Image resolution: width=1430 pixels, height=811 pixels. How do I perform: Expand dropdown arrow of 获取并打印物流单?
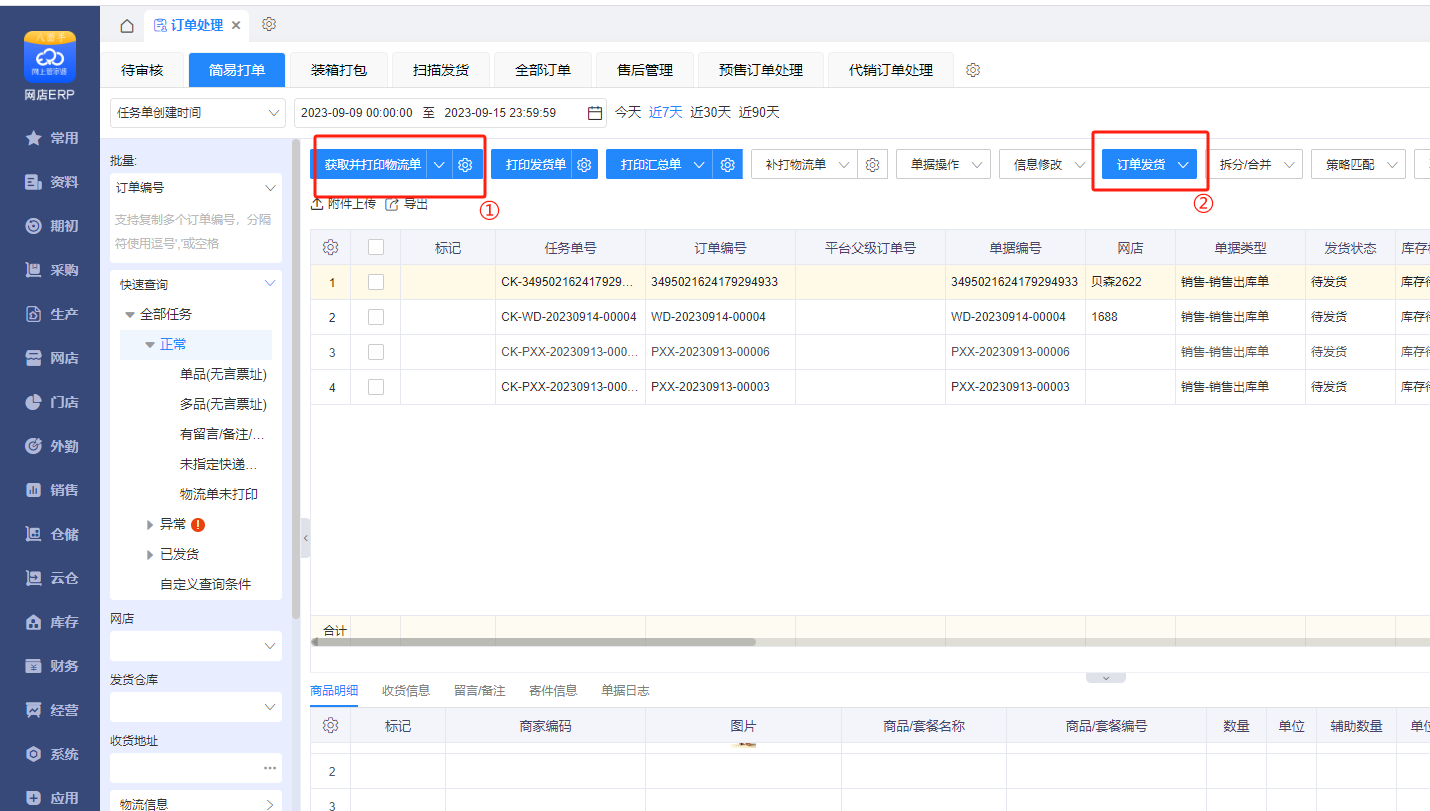tap(439, 165)
